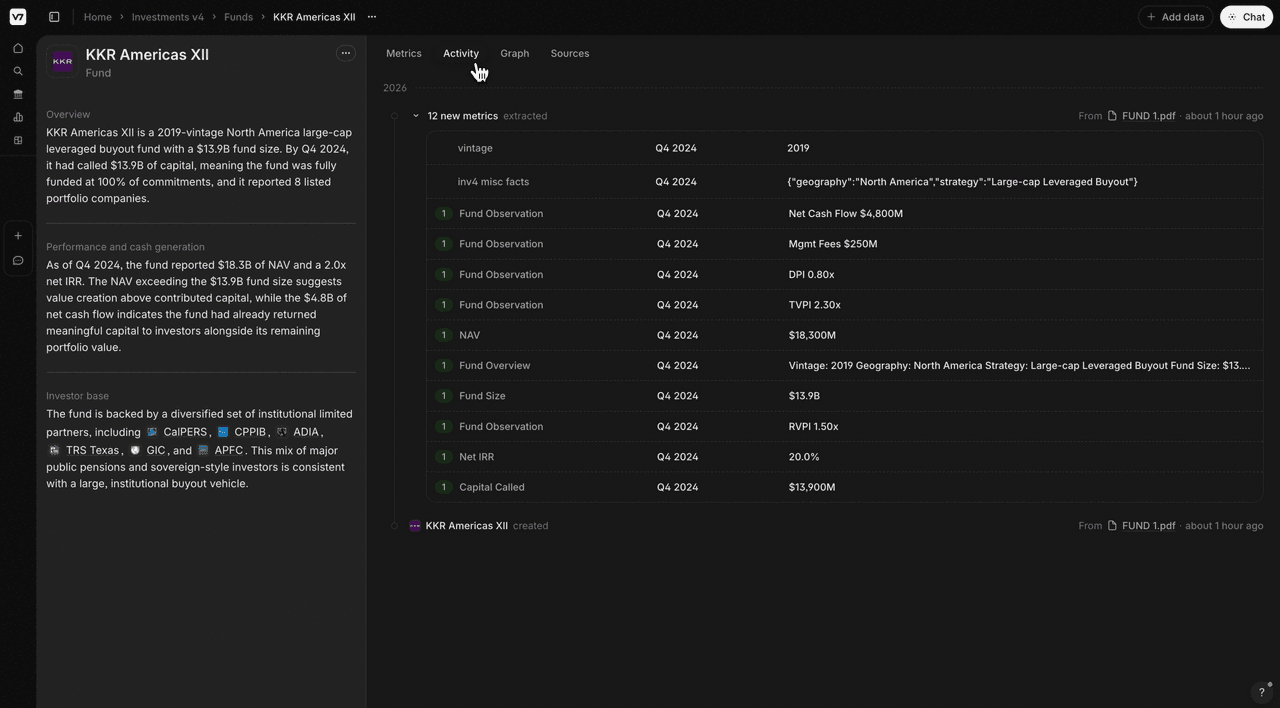Screen dimensions: 1280x708
Task: Open FUND 1.pdf link in created row
Action: coord(1149,526)
